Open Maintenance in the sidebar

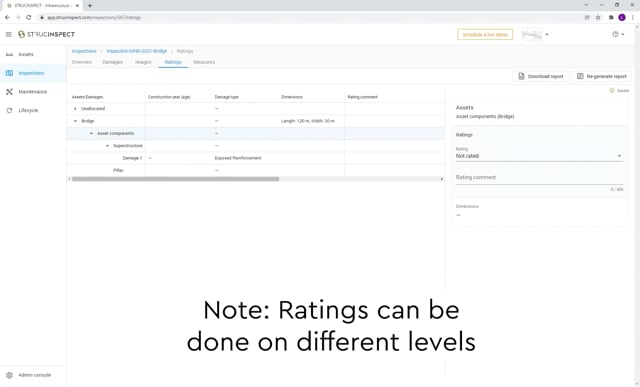point(33,92)
